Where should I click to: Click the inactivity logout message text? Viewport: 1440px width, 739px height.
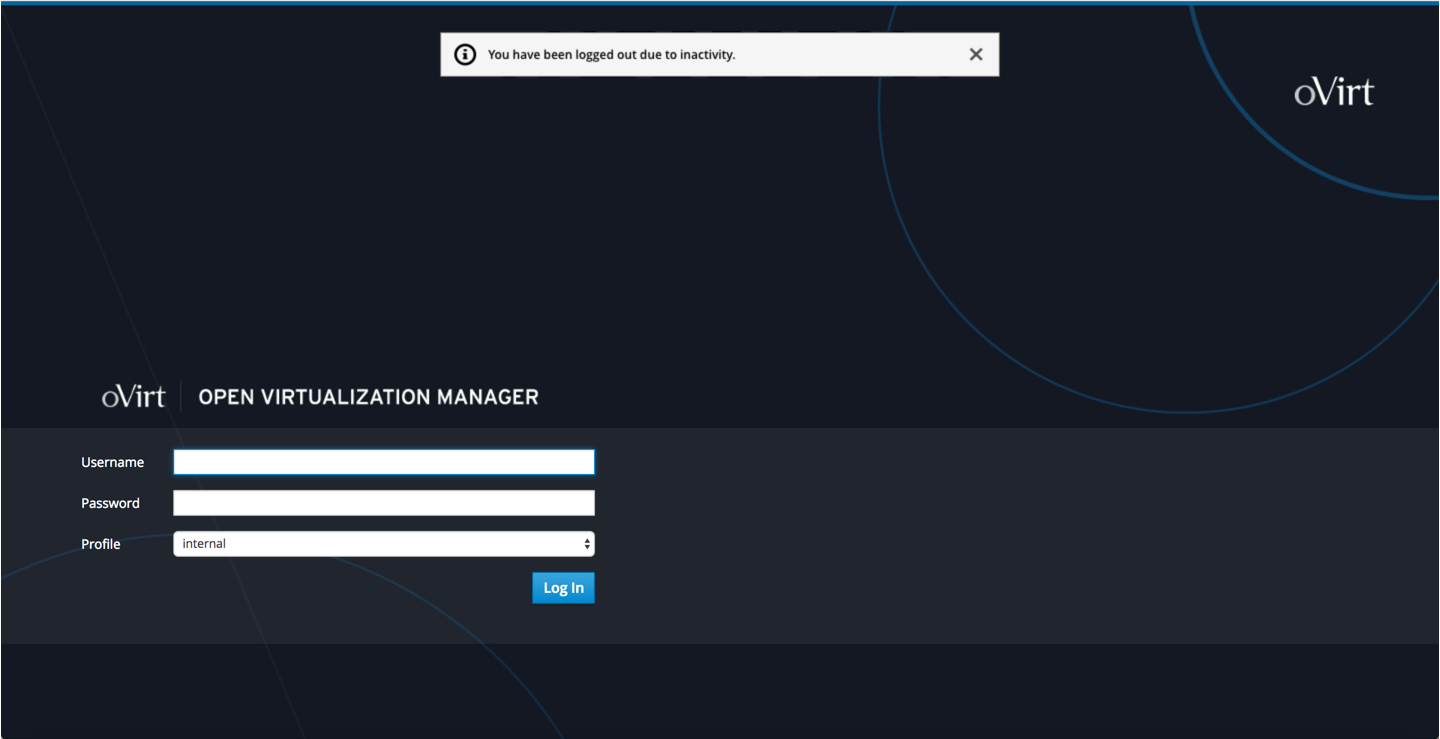click(610, 54)
